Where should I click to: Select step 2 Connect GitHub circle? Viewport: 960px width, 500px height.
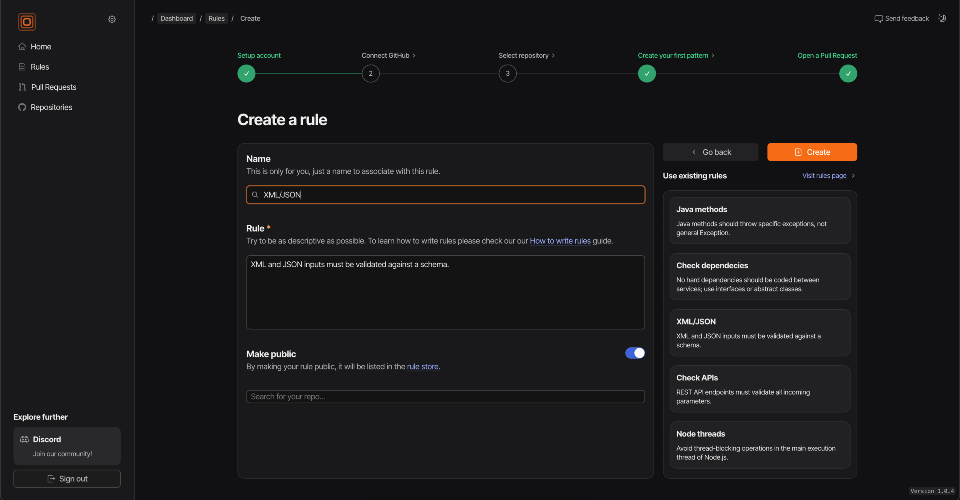click(370, 73)
